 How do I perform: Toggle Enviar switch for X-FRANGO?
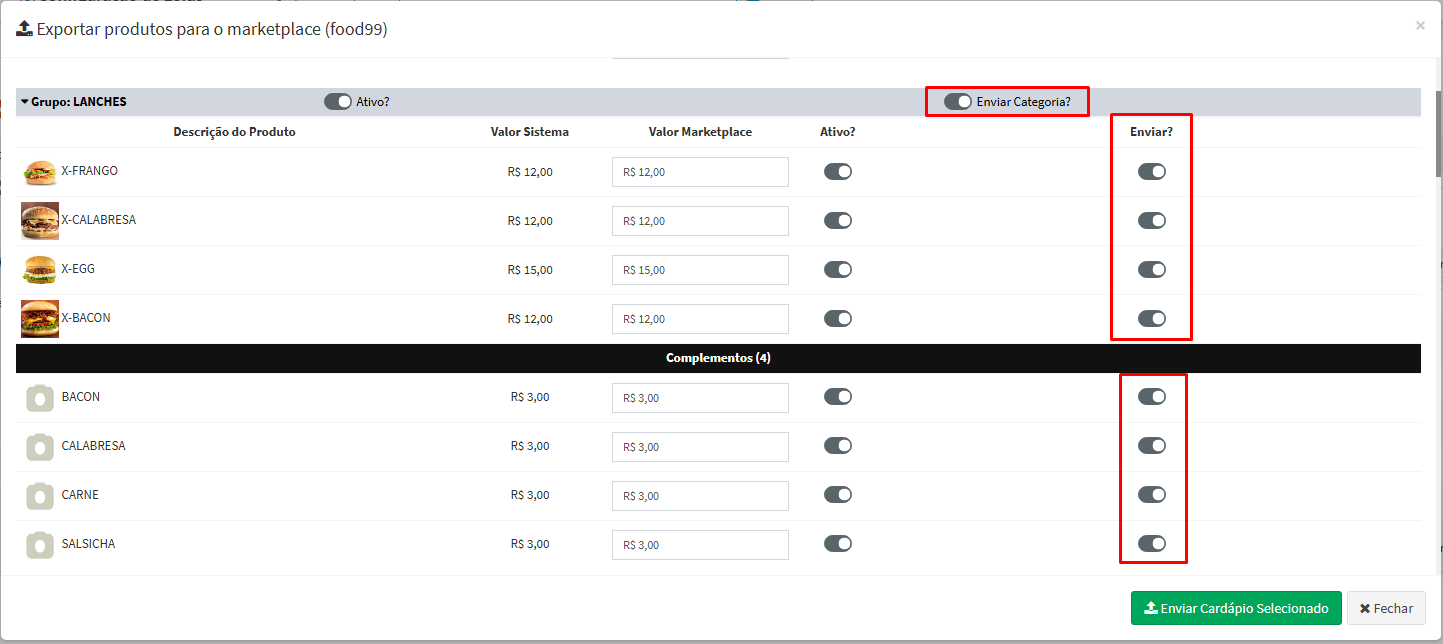point(1151,172)
